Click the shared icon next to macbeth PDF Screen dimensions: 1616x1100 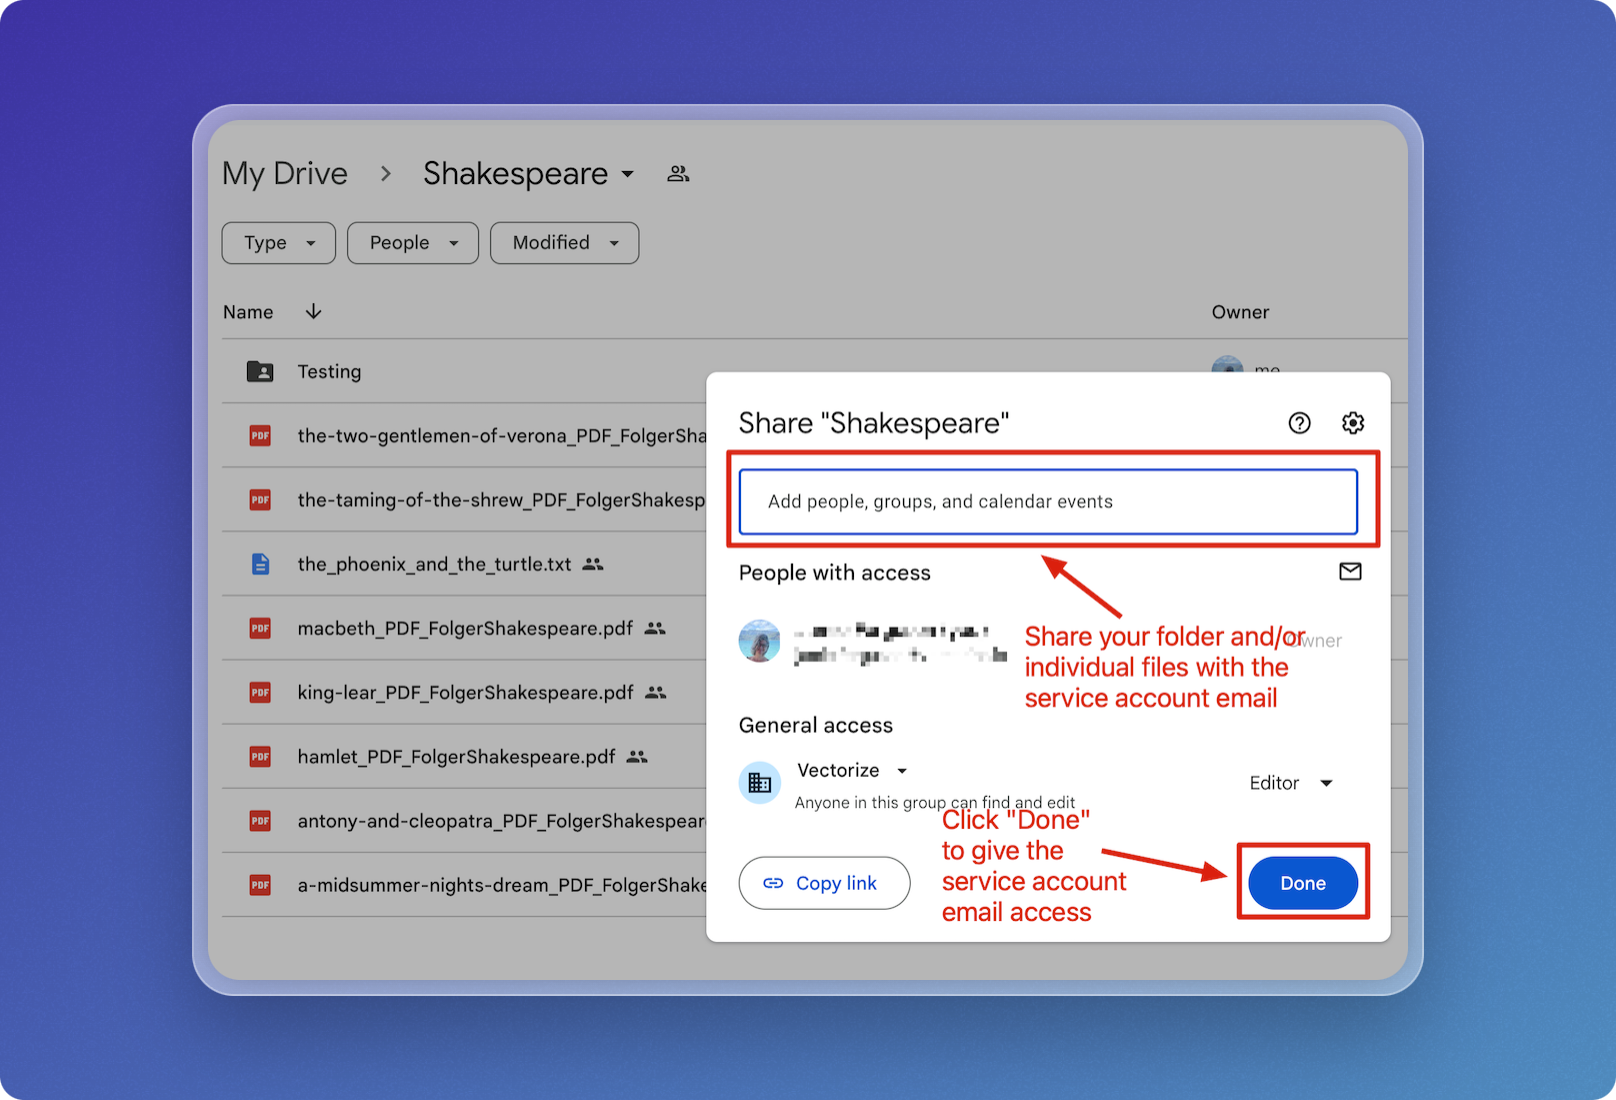(x=655, y=628)
